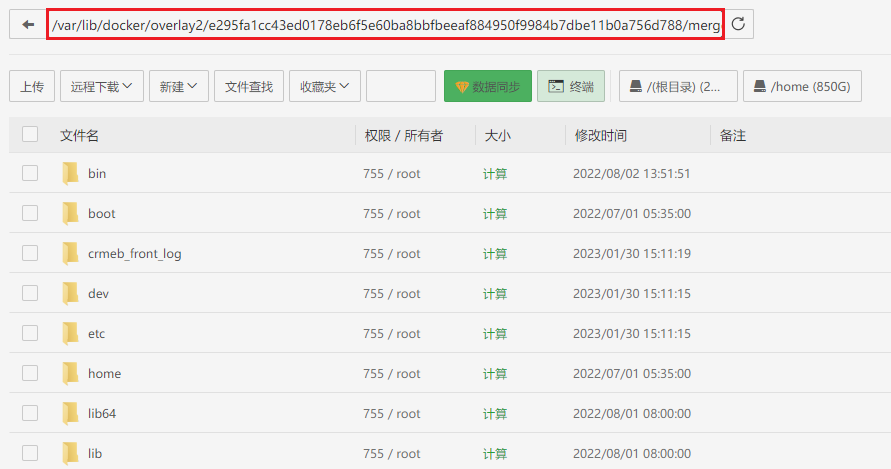The image size is (891, 469).
Task: Click the 上传 upload button
Action: coord(32,86)
